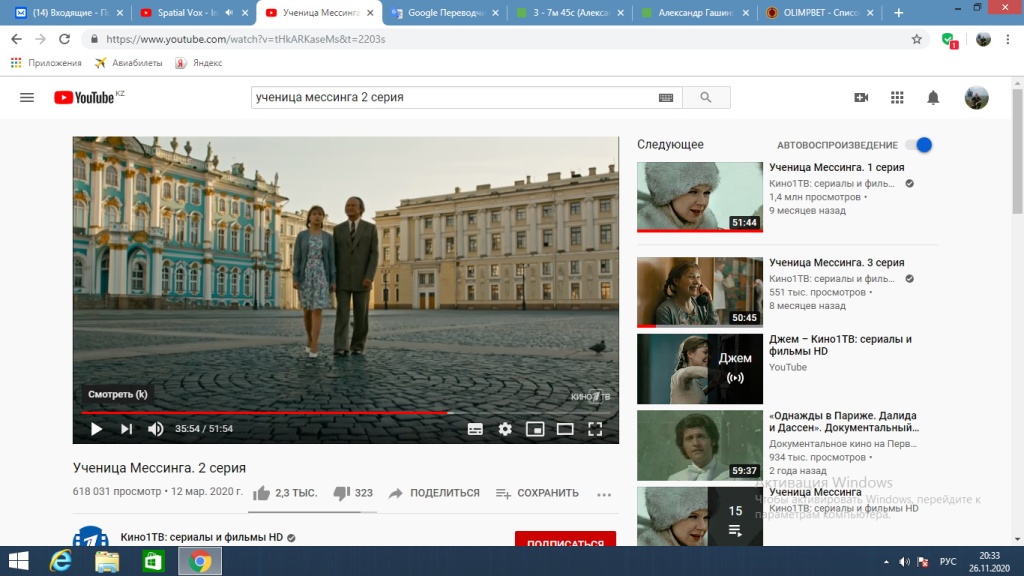Toggle the Автовоспроизведение switch off
The image size is (1024, 576).
pyautogui.click(x=919, y=145)
